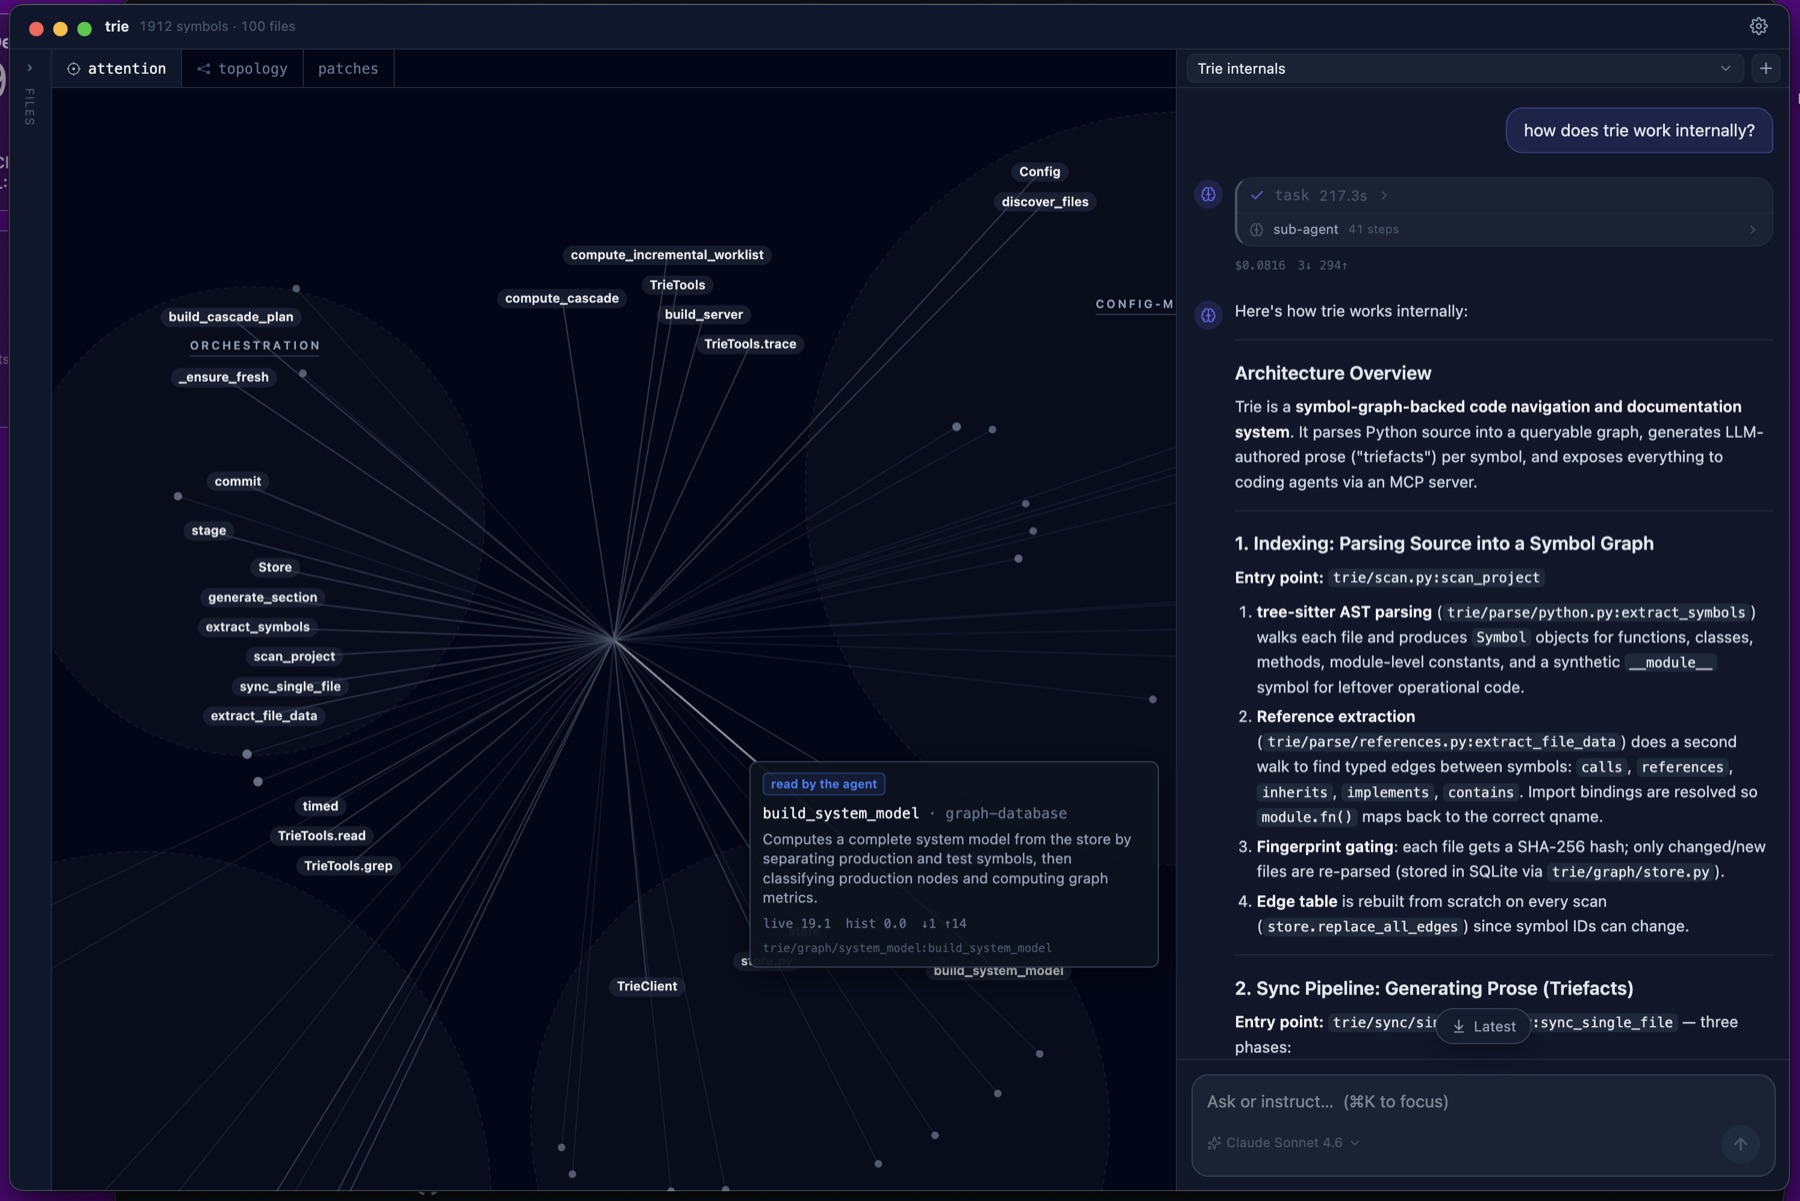Select the compute_incremental_worklist node

coord(667,254)
